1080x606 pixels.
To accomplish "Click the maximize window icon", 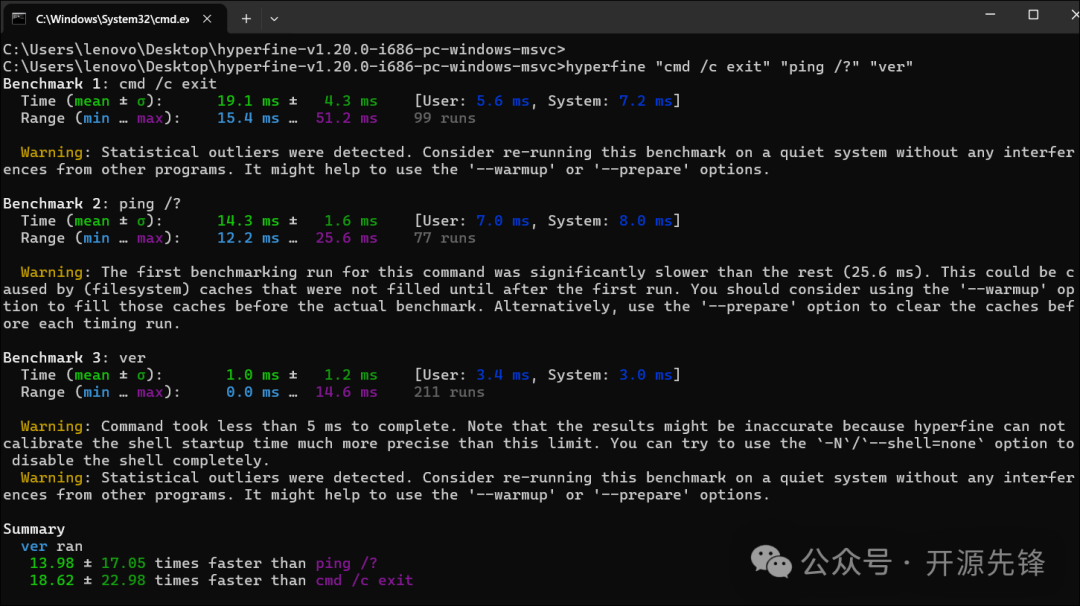I will (1032, 13).
